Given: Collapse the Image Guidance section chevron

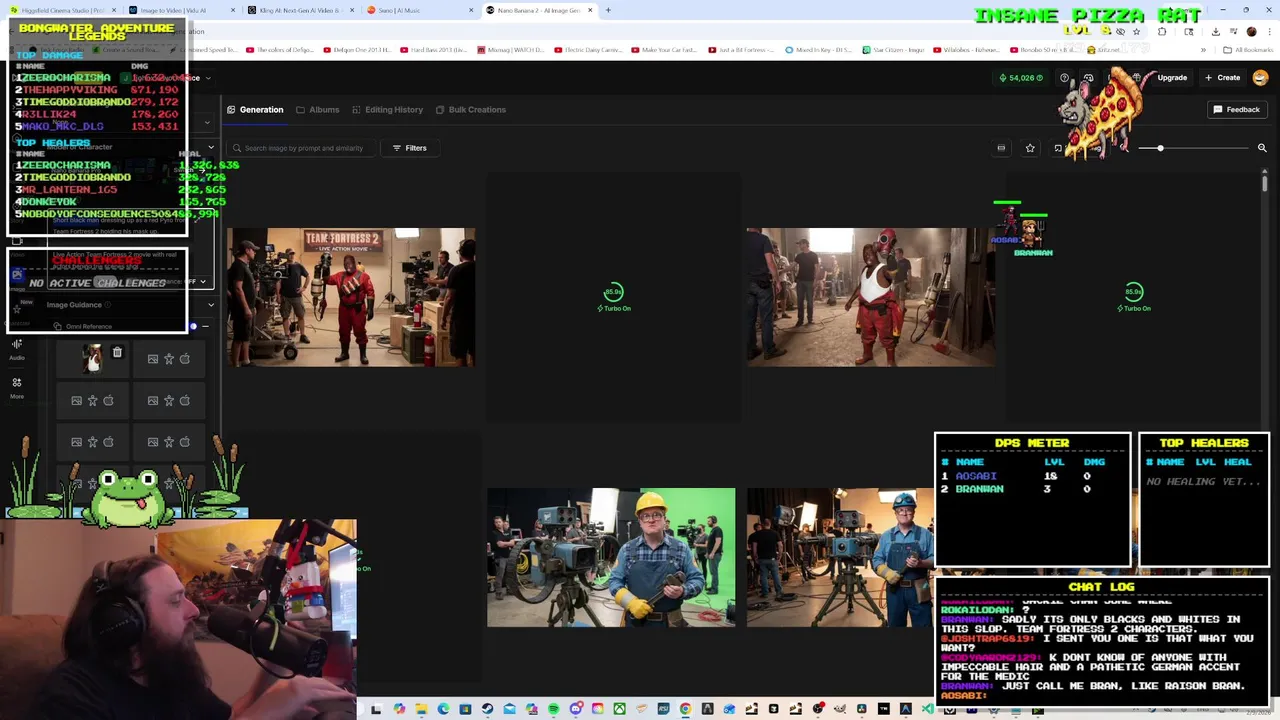Looking at the screenshot, I should (x=210, y=305).
